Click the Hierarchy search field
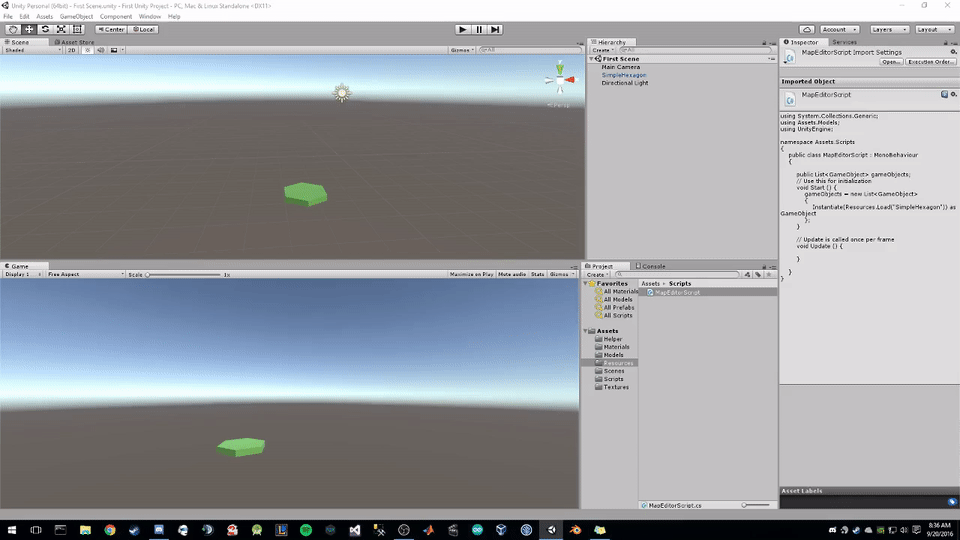Screen dimensions: 960x540 click(x=695, y=50)
